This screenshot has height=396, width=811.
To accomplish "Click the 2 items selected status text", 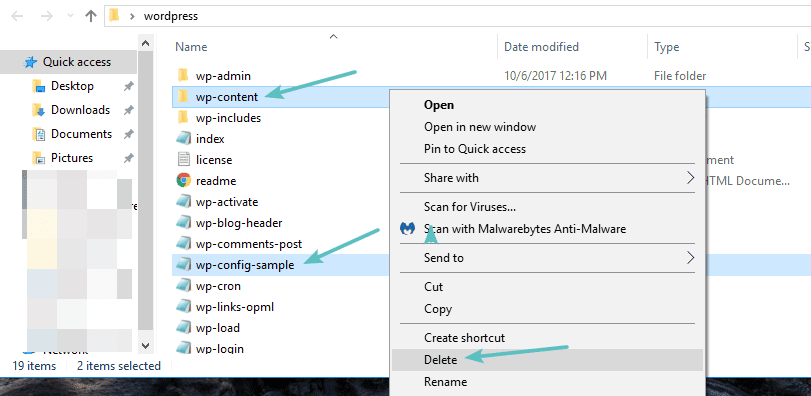I will click(x=119, y=366).
